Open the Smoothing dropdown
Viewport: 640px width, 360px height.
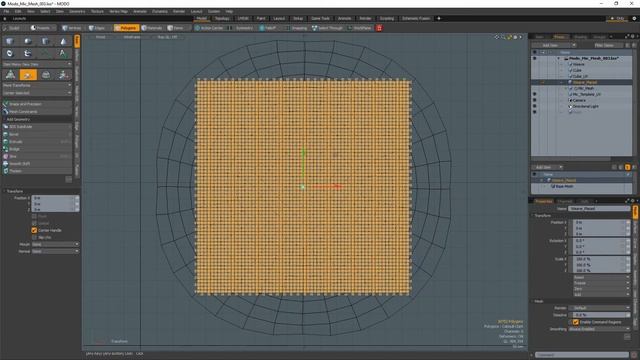[x=600, y=329]
